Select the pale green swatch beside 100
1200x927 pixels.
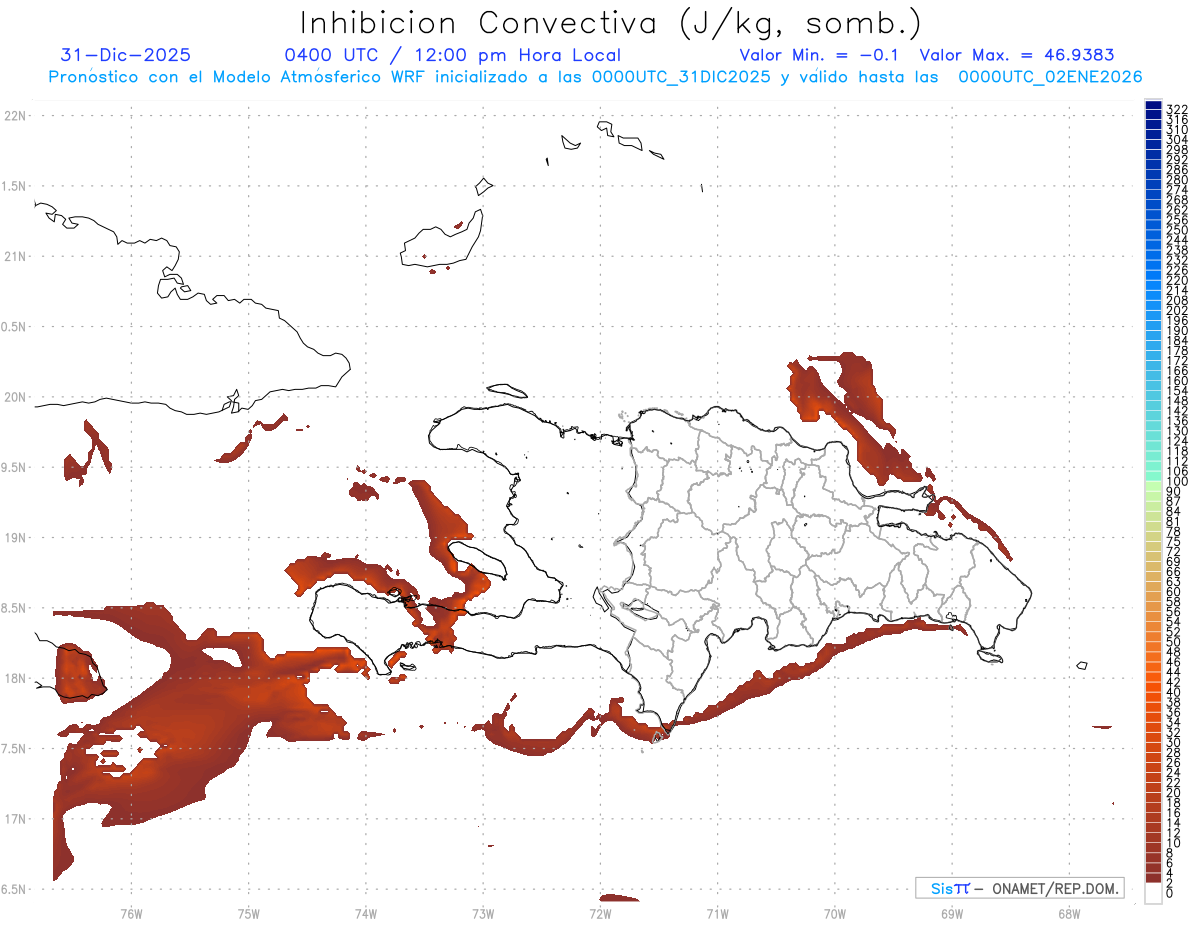pos(1154,486)
